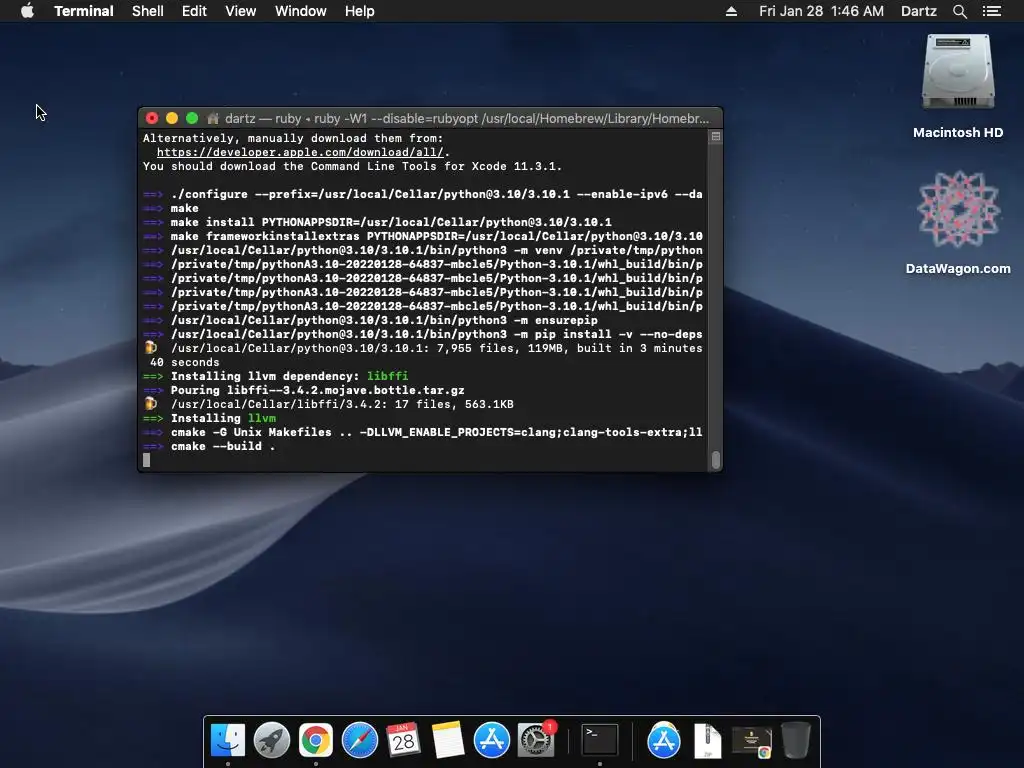Click the Command Line Tools for Xcode 11.3.1 line

click(x=352, y=166)
